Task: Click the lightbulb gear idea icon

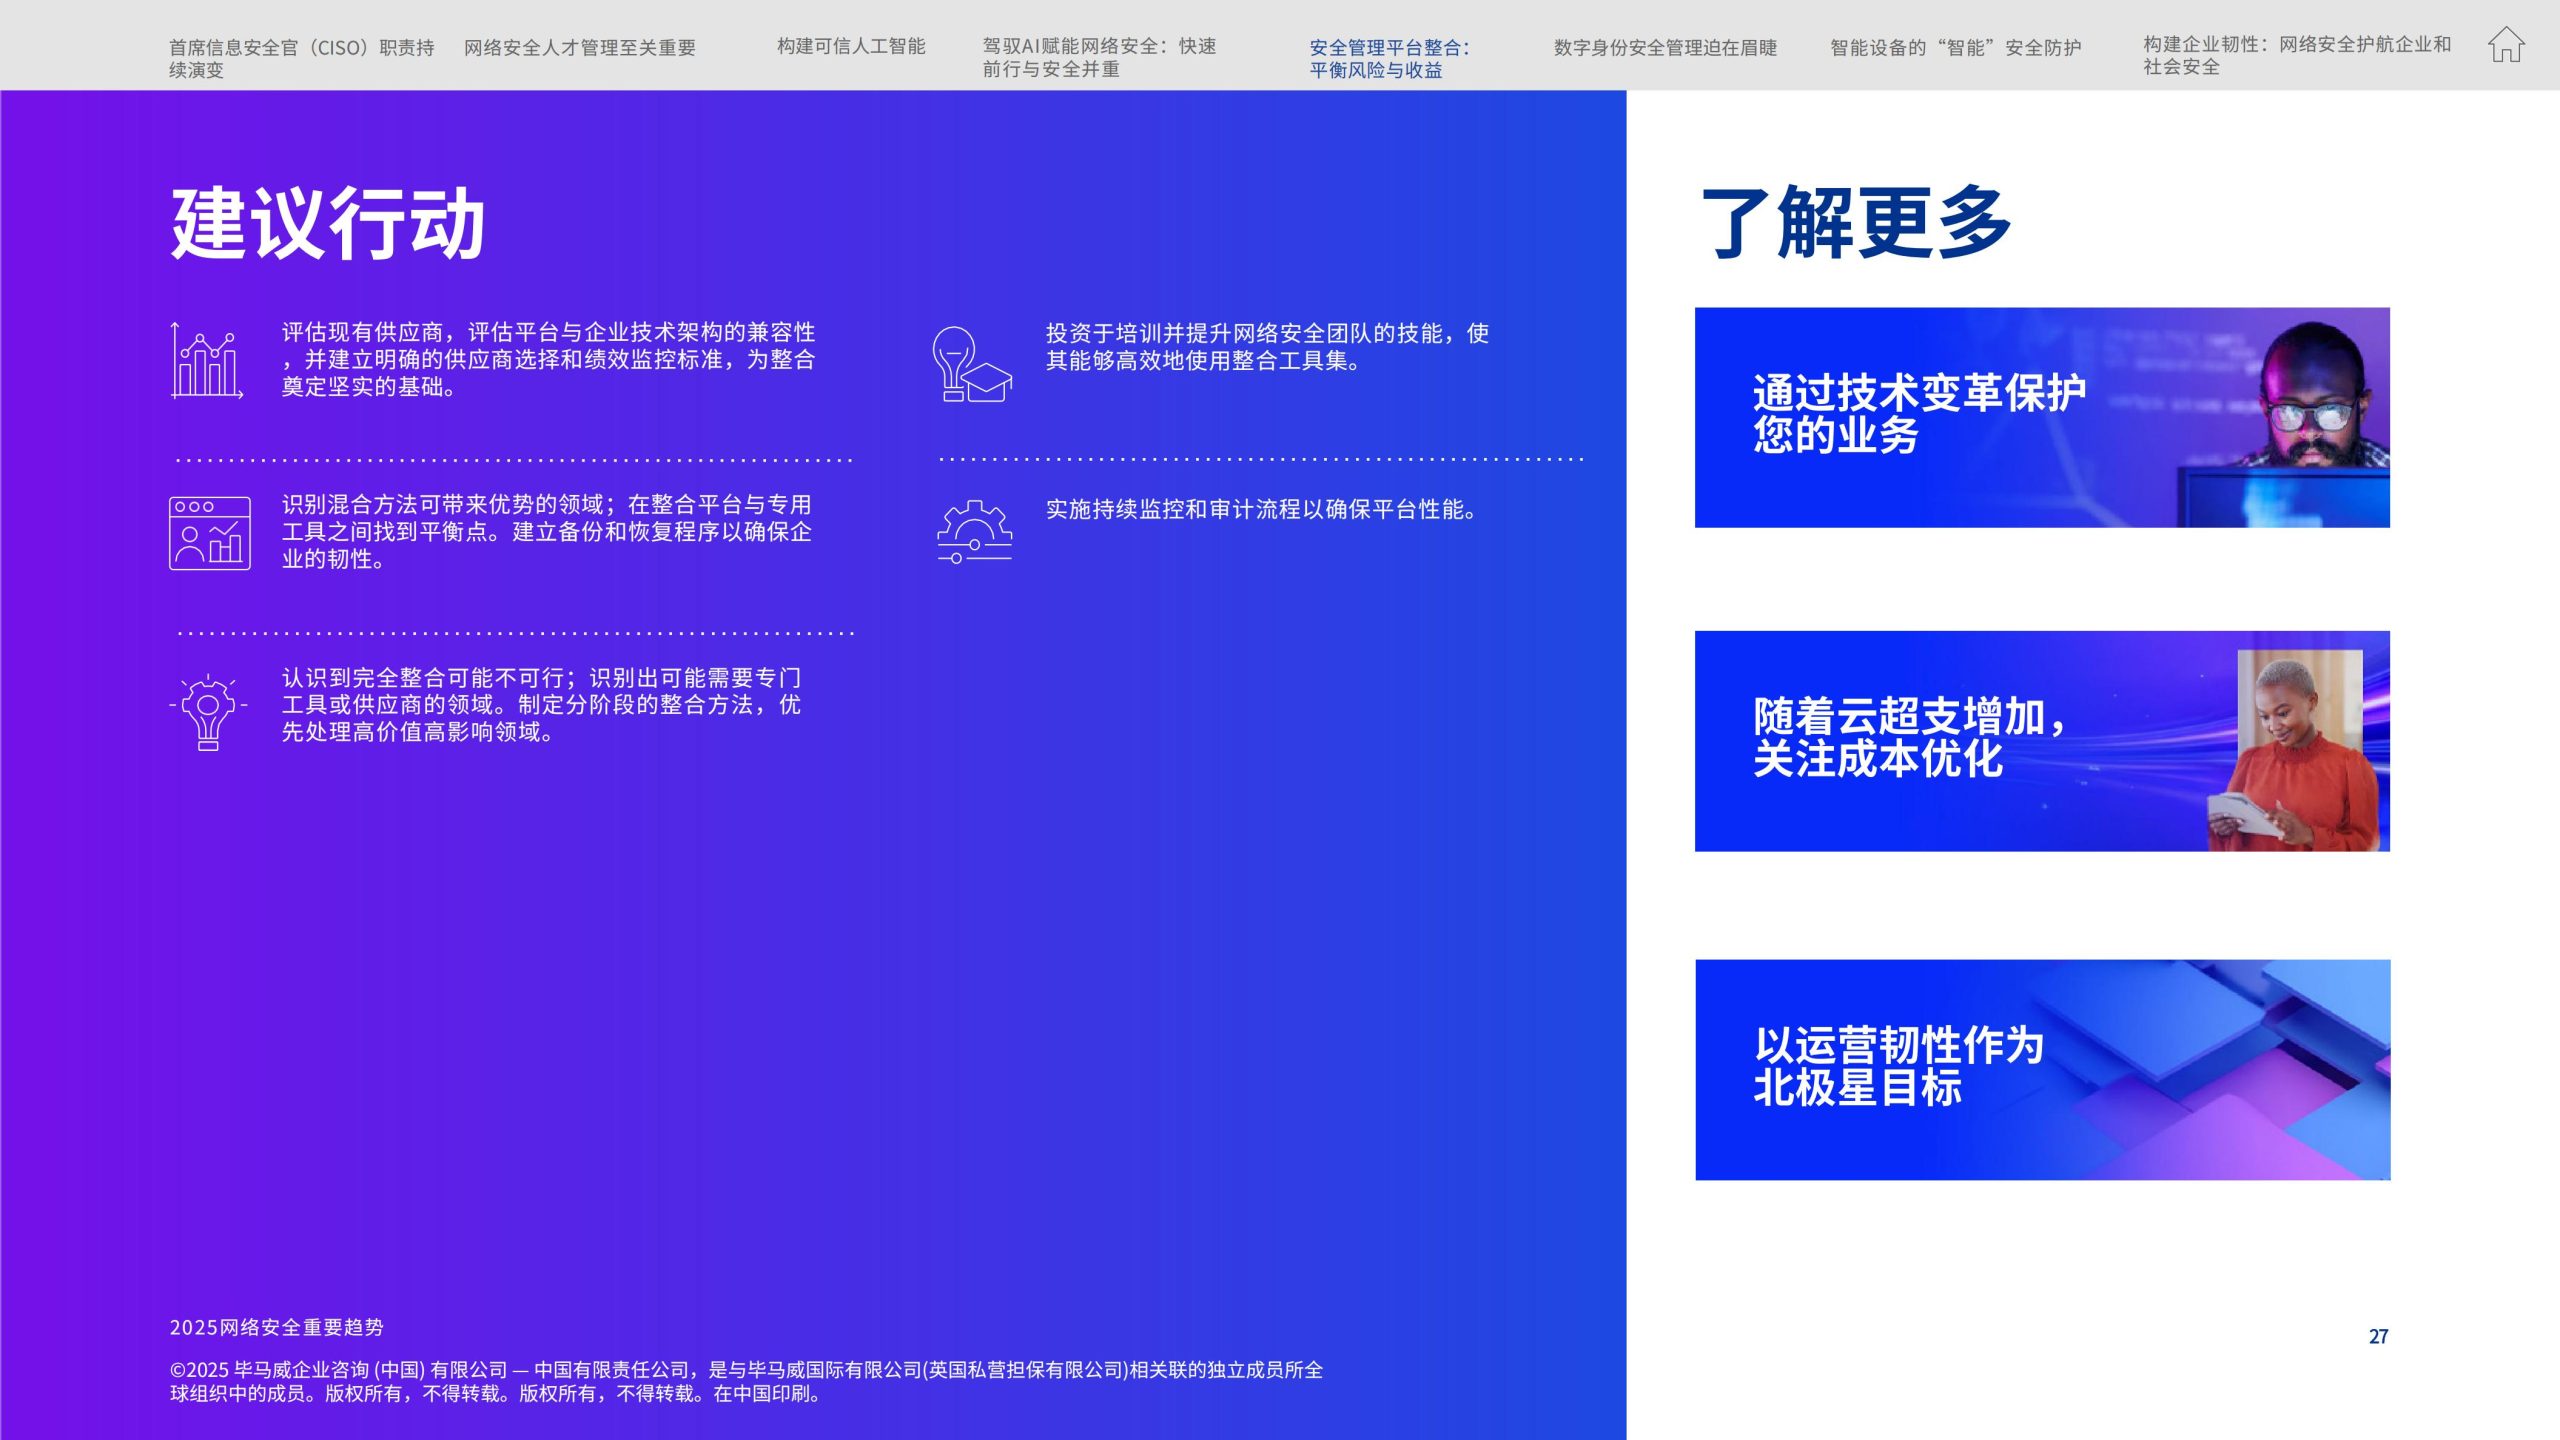Action: tap(208, 710)
